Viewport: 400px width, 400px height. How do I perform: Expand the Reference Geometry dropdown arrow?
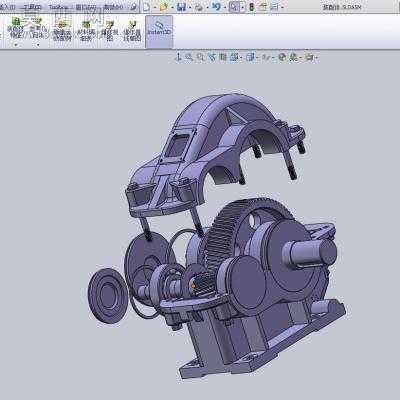pyautogui.click(x=38, y=45)
